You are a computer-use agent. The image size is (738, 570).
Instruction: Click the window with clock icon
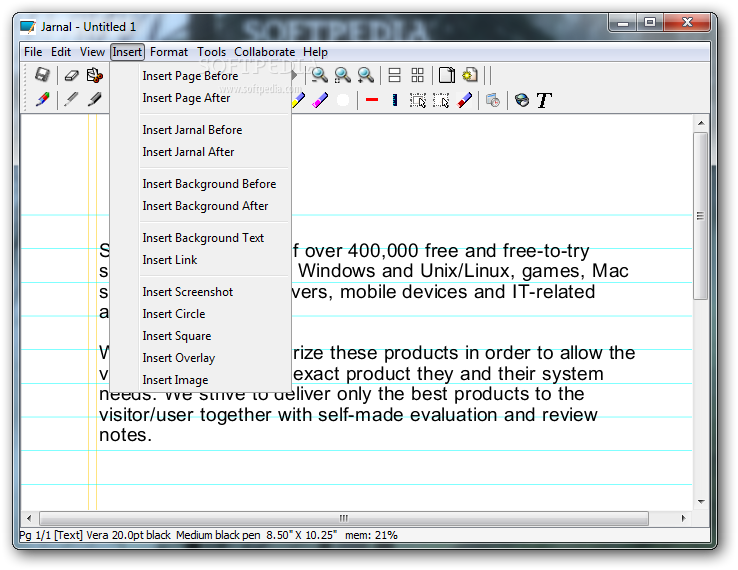pyautogui.click(x=493, y=100)
